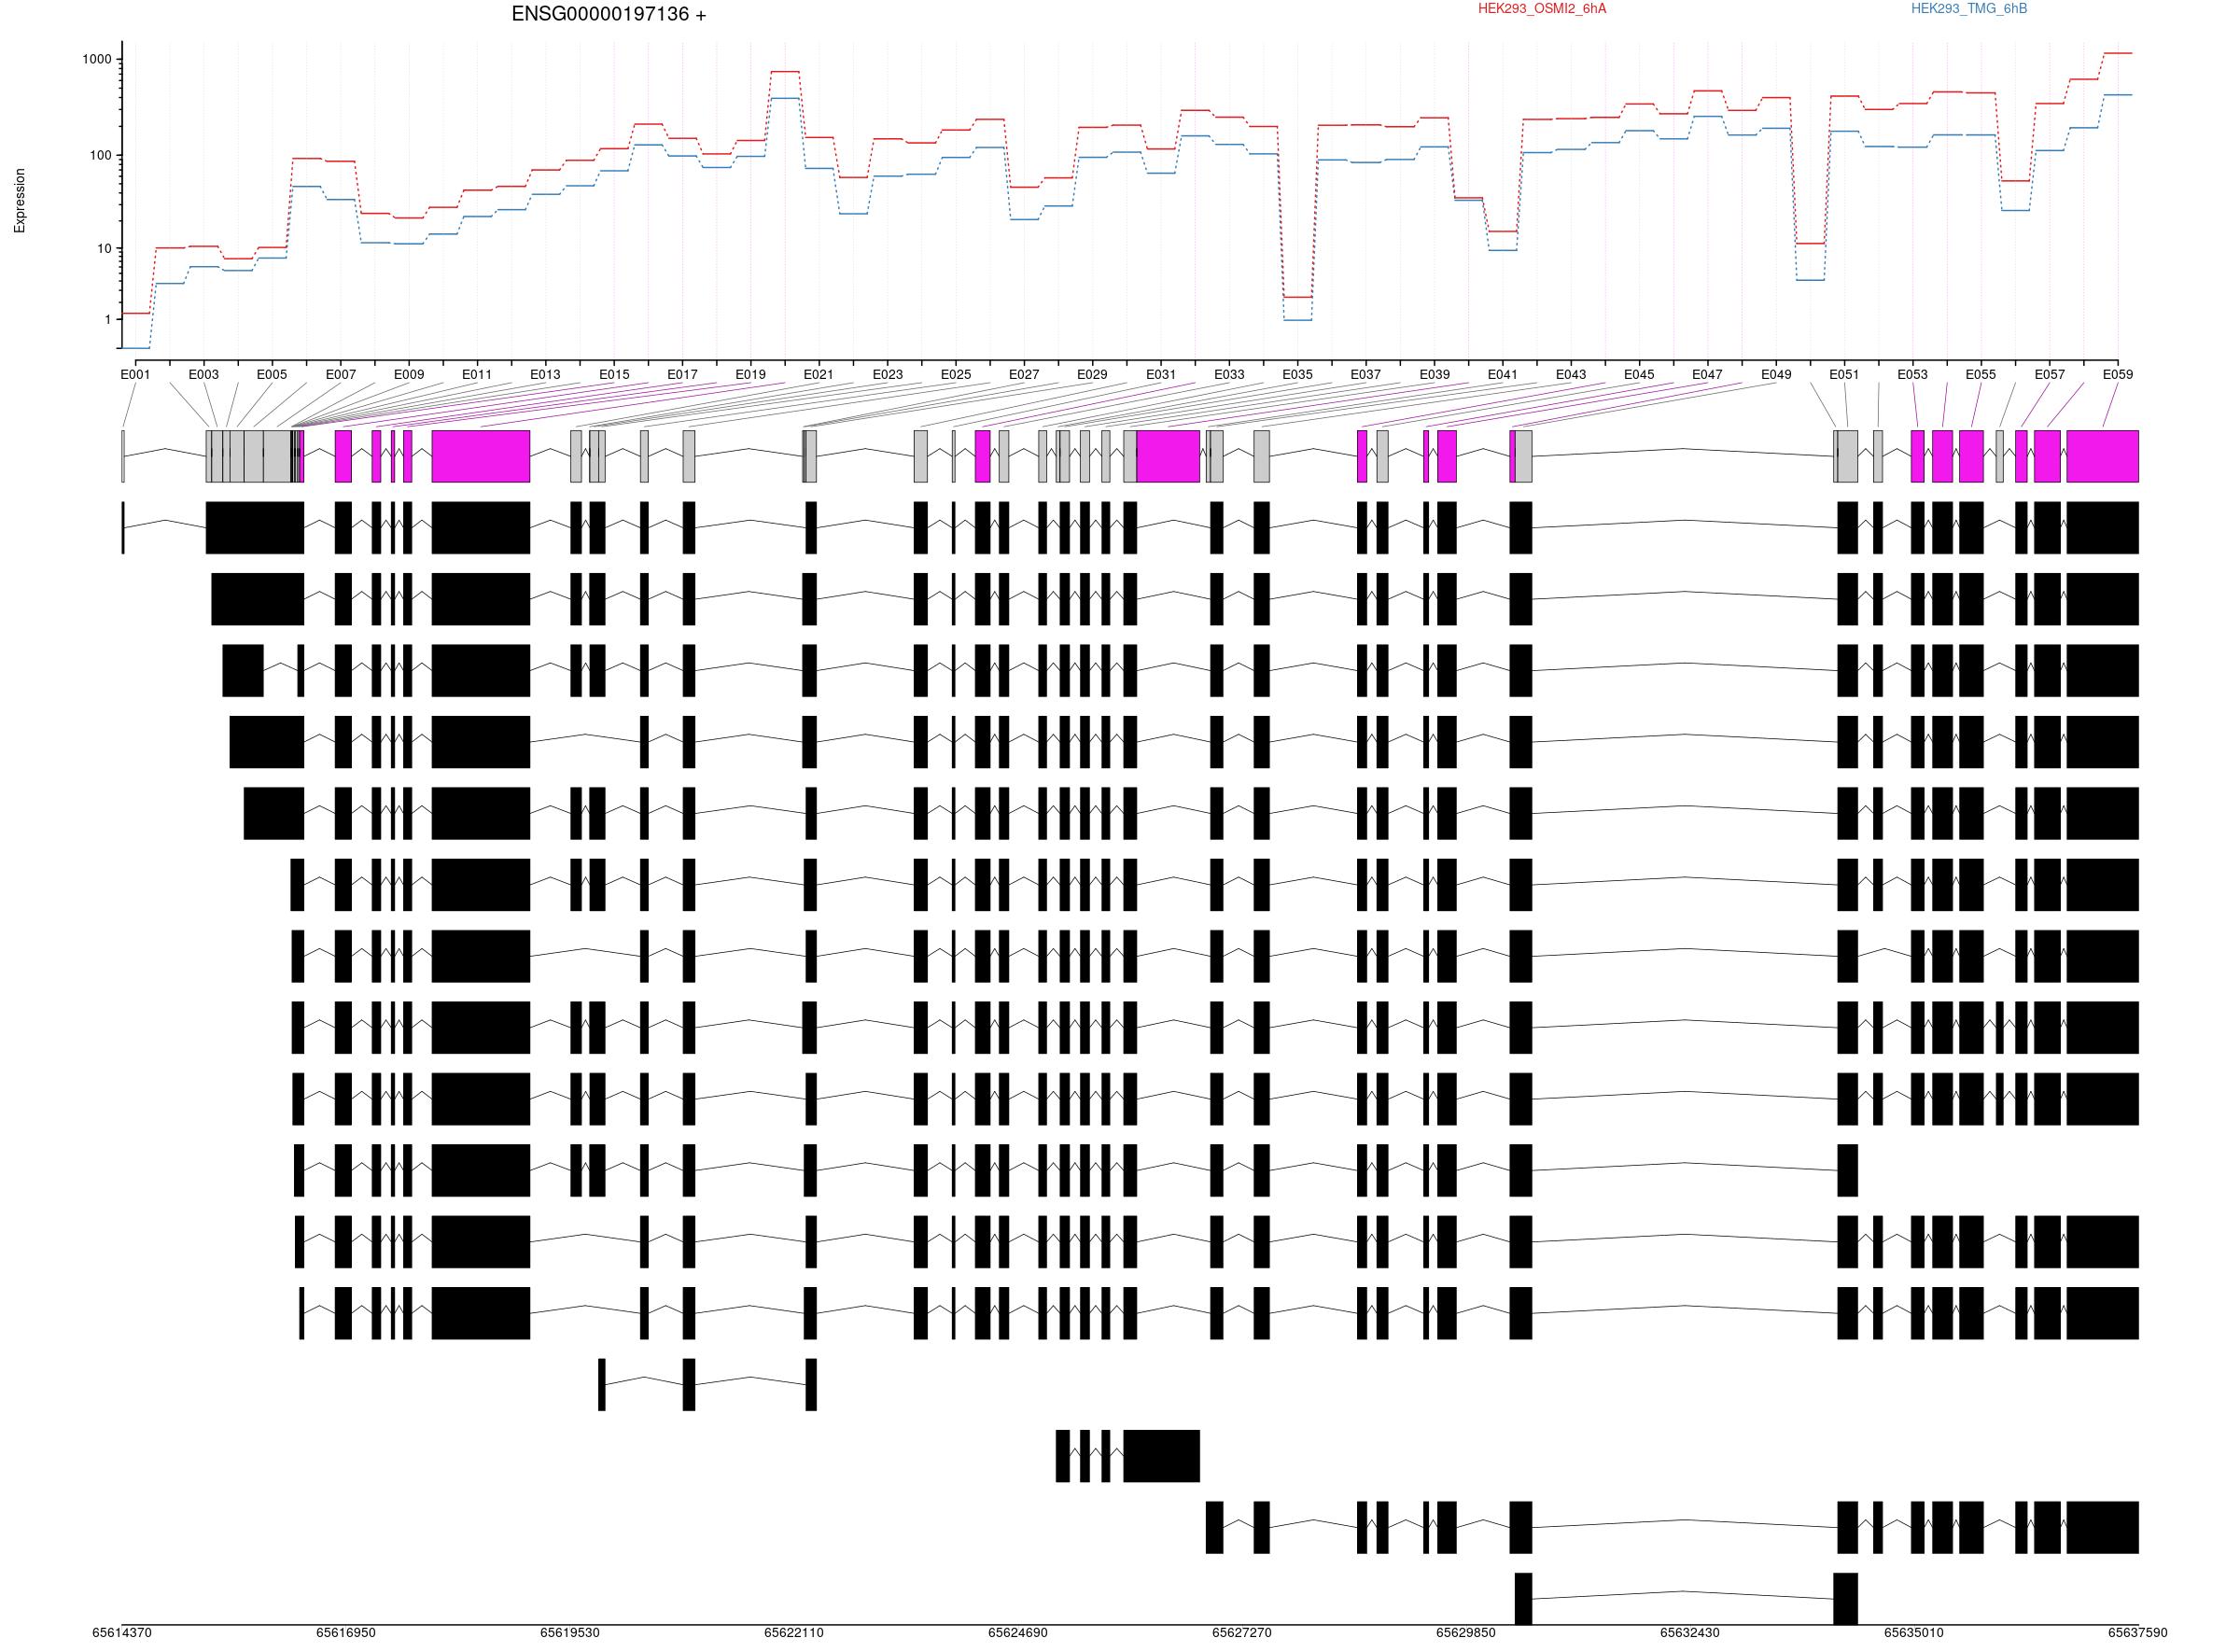Viewport: 2240px width, 1652px height.
Task: Select exon label E059
Action: coord(2118,375)
